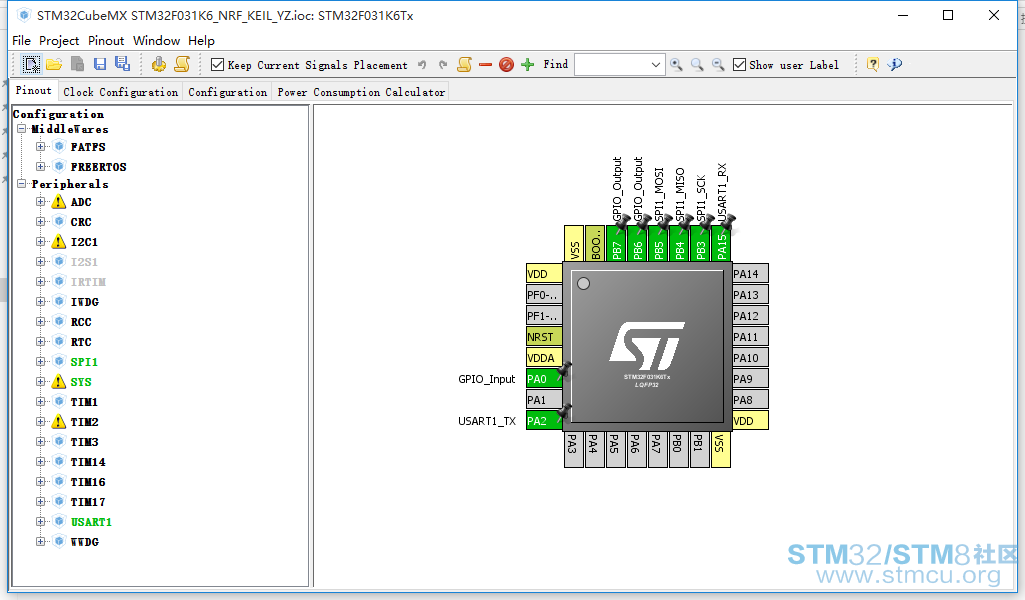Toggle Show user Label checkbox
Image resolution: width=1025 pixels, height=600 pixels.
(x=739, y=65)
